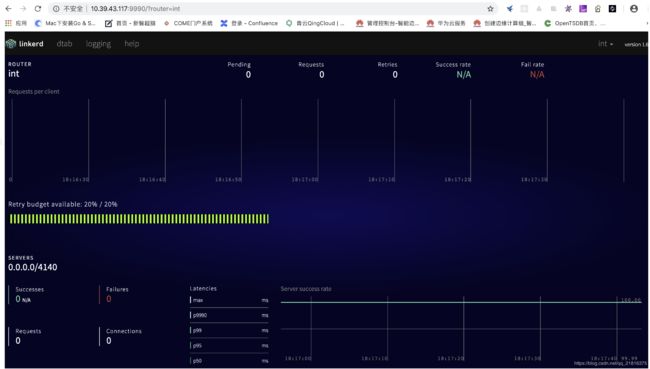Click the max latency row

click(229, 300)
